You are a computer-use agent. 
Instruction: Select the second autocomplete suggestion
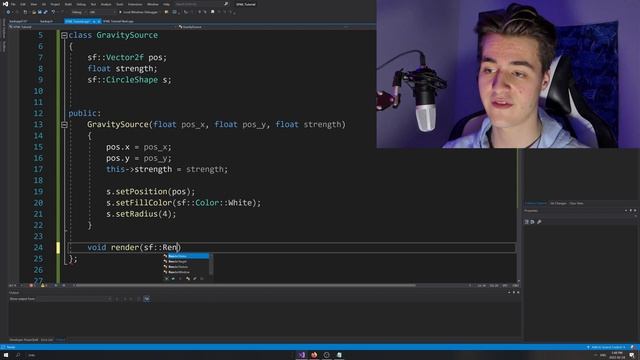[186, 261]
